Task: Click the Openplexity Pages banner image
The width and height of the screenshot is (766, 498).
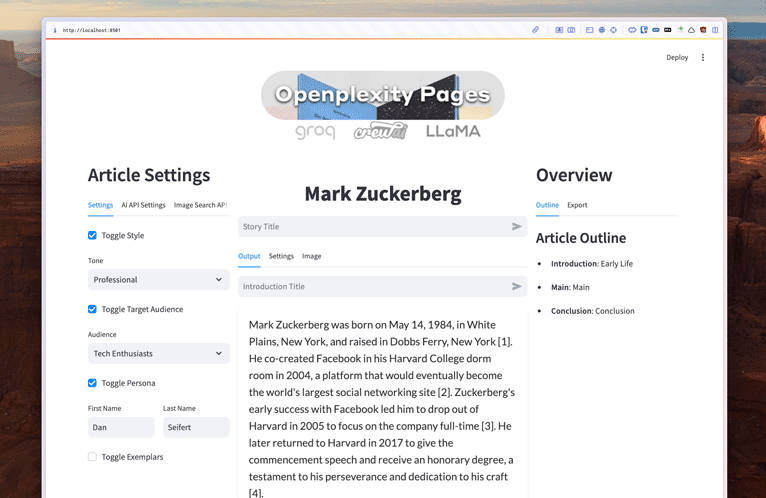Action: click(x=383, y=95)
